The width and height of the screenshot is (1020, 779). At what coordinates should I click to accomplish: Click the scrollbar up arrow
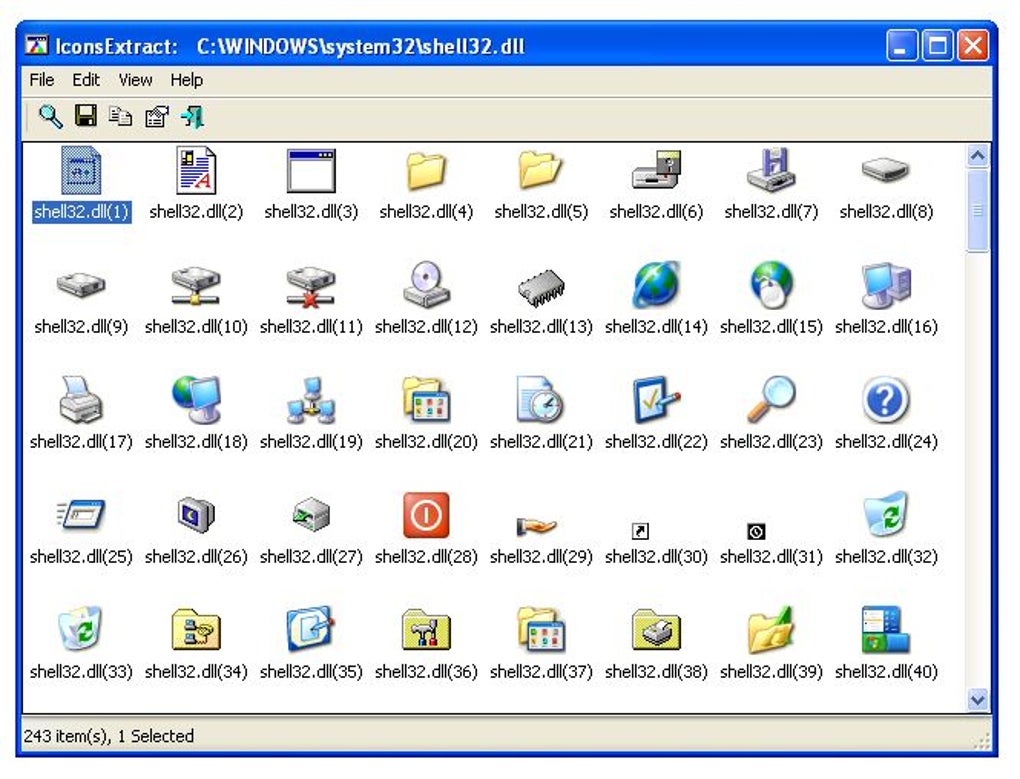pos(978,156)
